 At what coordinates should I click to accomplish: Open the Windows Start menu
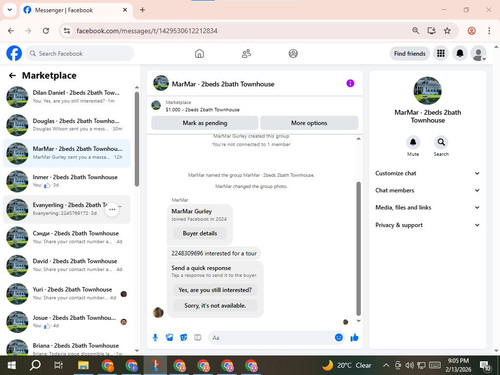pos(12,366)
